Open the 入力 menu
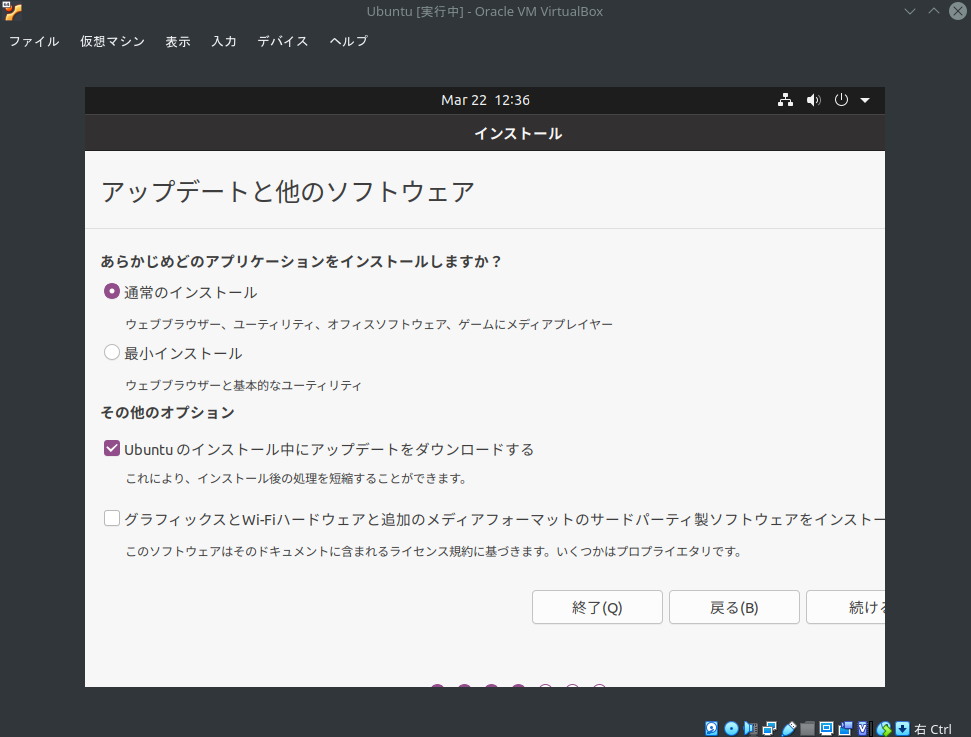This screenshot has width=971, height=737. click(224, 41)
